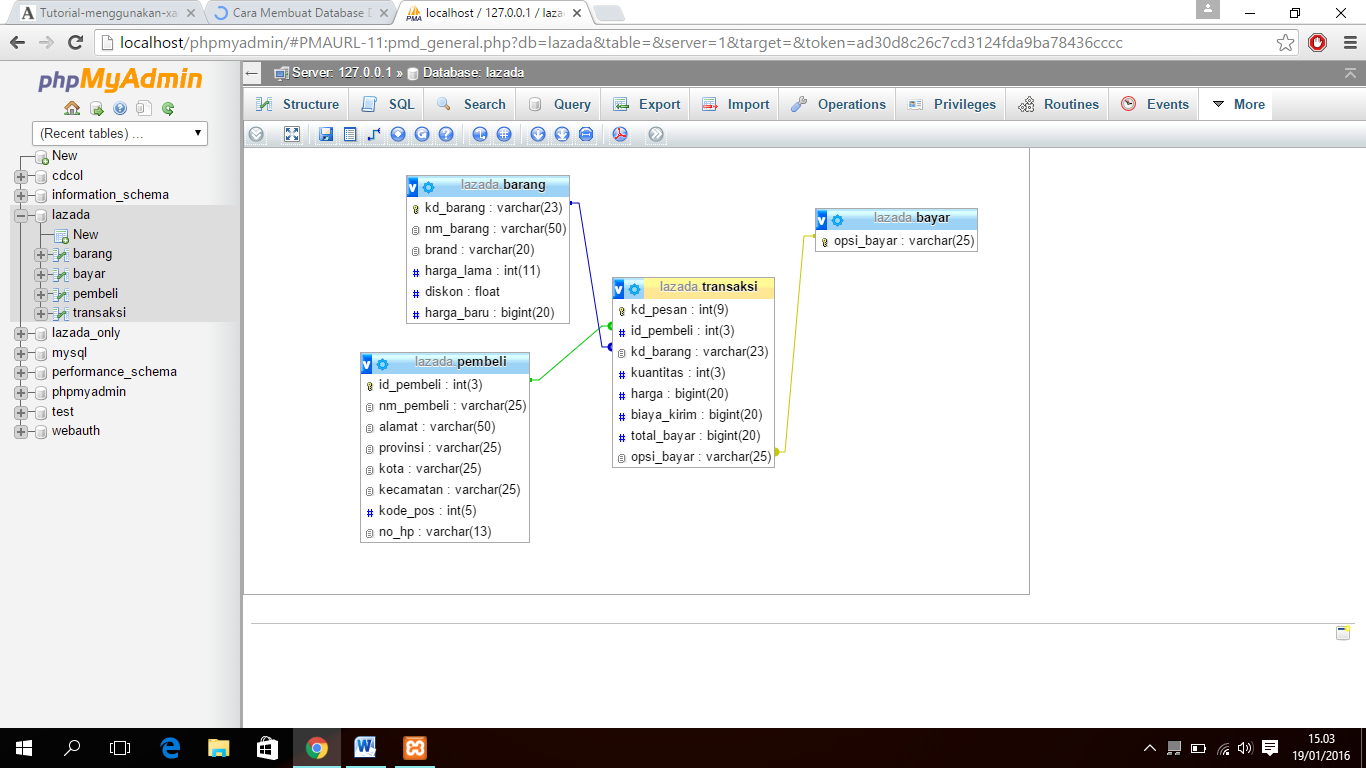Click the Server: 127.0.0.1 breadcrumb link
The height and width of the screenshot is (768, 1366).
341,73
